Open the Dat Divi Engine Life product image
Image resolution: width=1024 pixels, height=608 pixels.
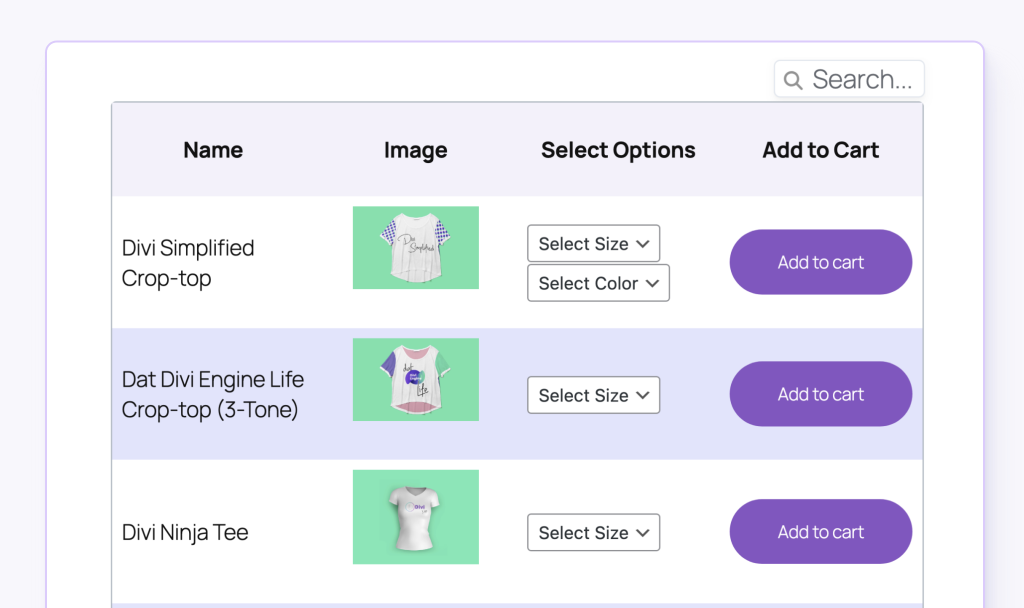point(416,379)
